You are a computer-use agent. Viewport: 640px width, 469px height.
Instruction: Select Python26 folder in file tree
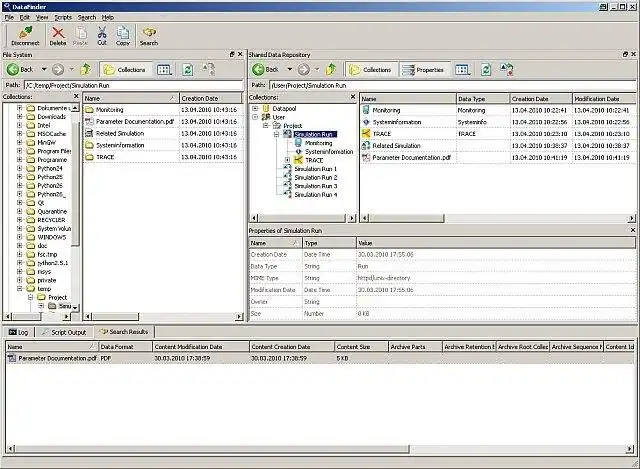[x=50, y=185]
